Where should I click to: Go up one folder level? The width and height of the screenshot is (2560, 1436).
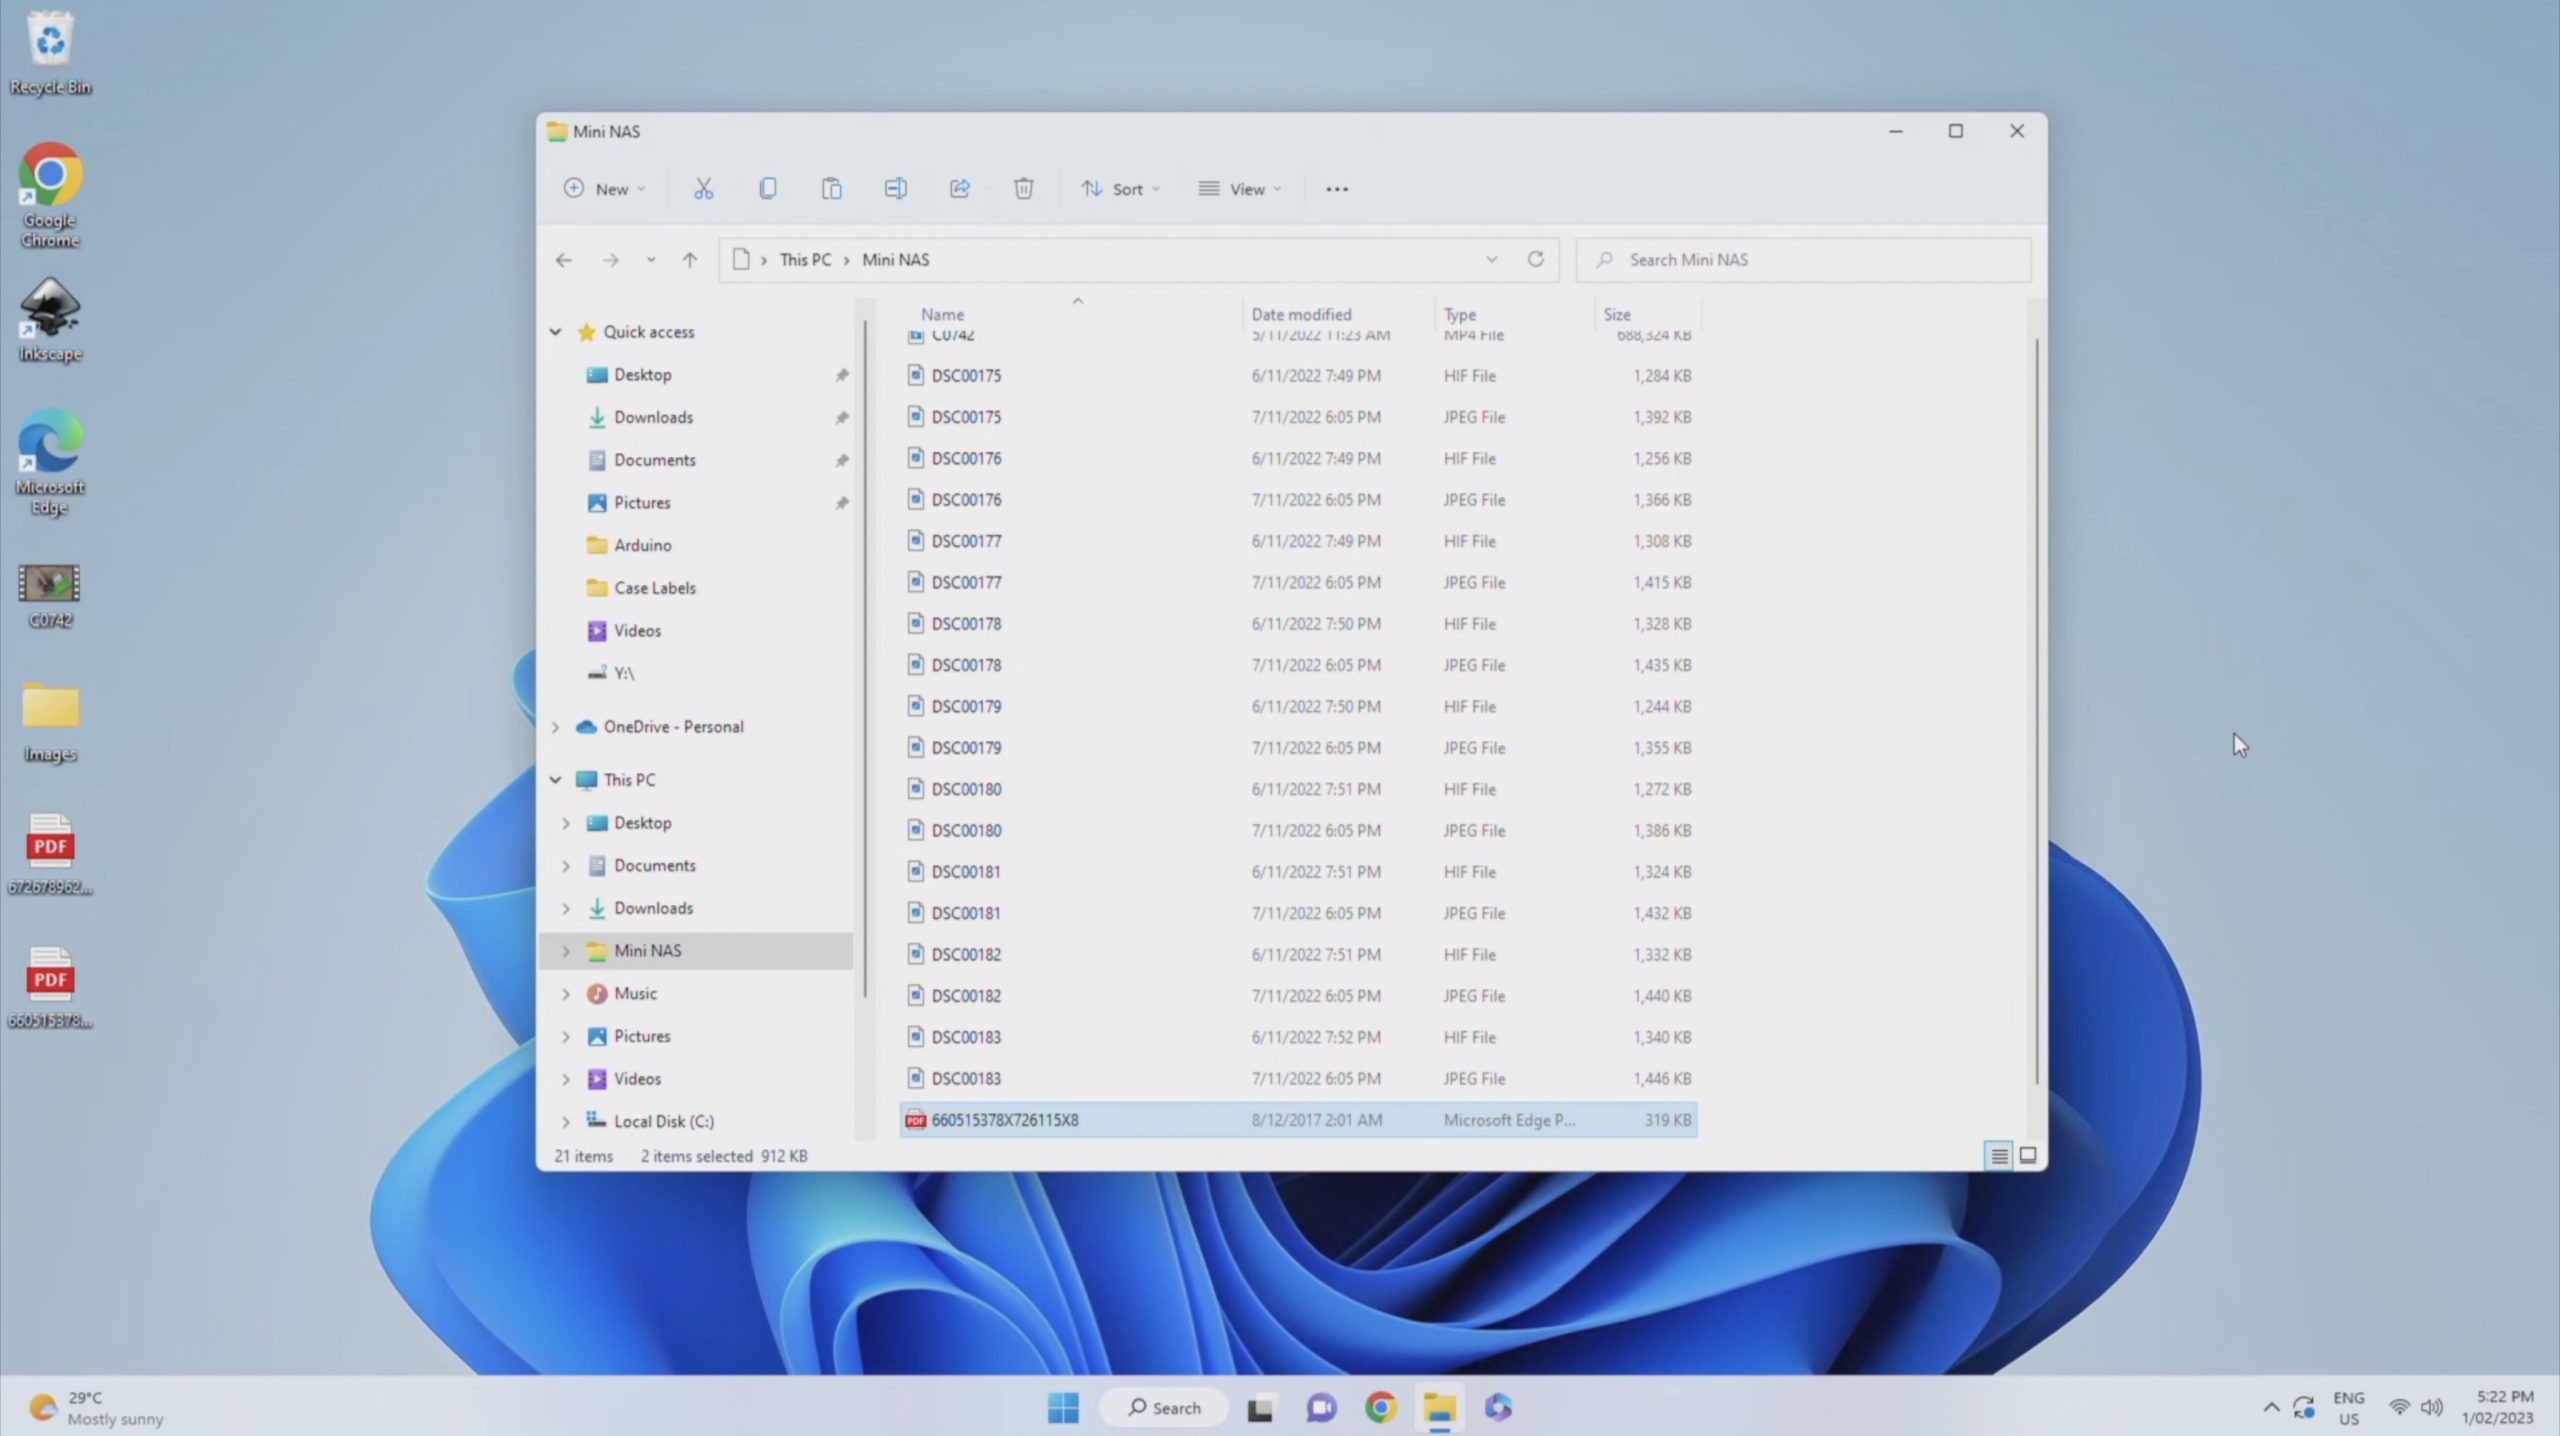point(689,260)
